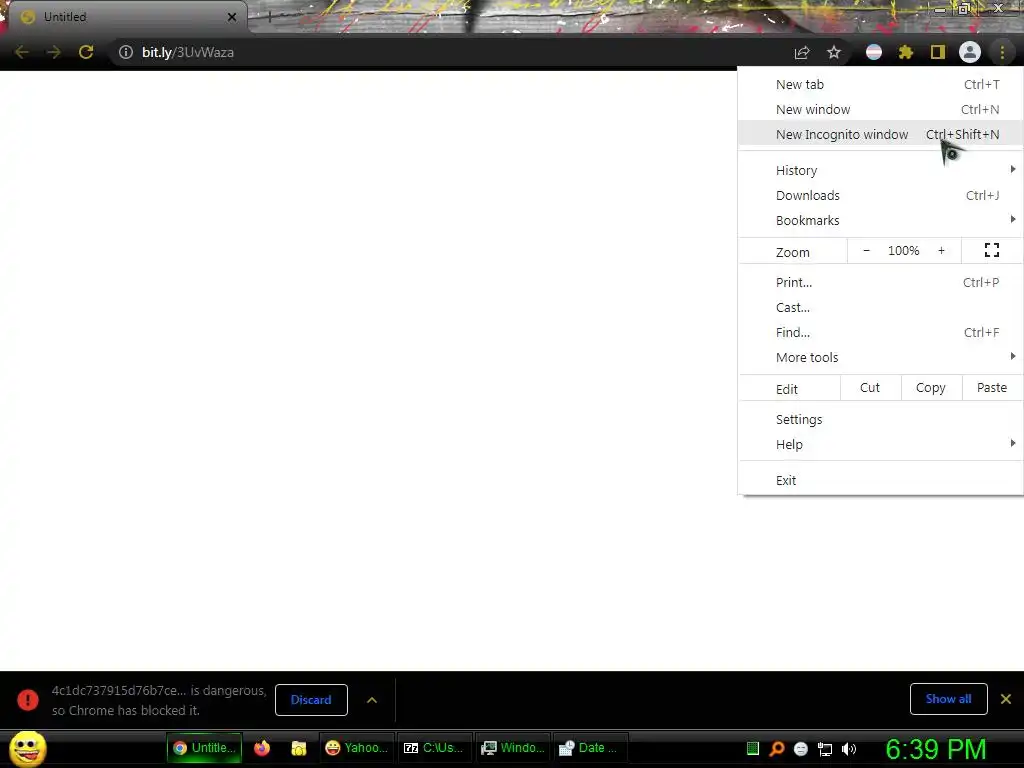View site information icon in address bar
The width and height of the screenshot is (1024, 768).
[x=125, y=52]
